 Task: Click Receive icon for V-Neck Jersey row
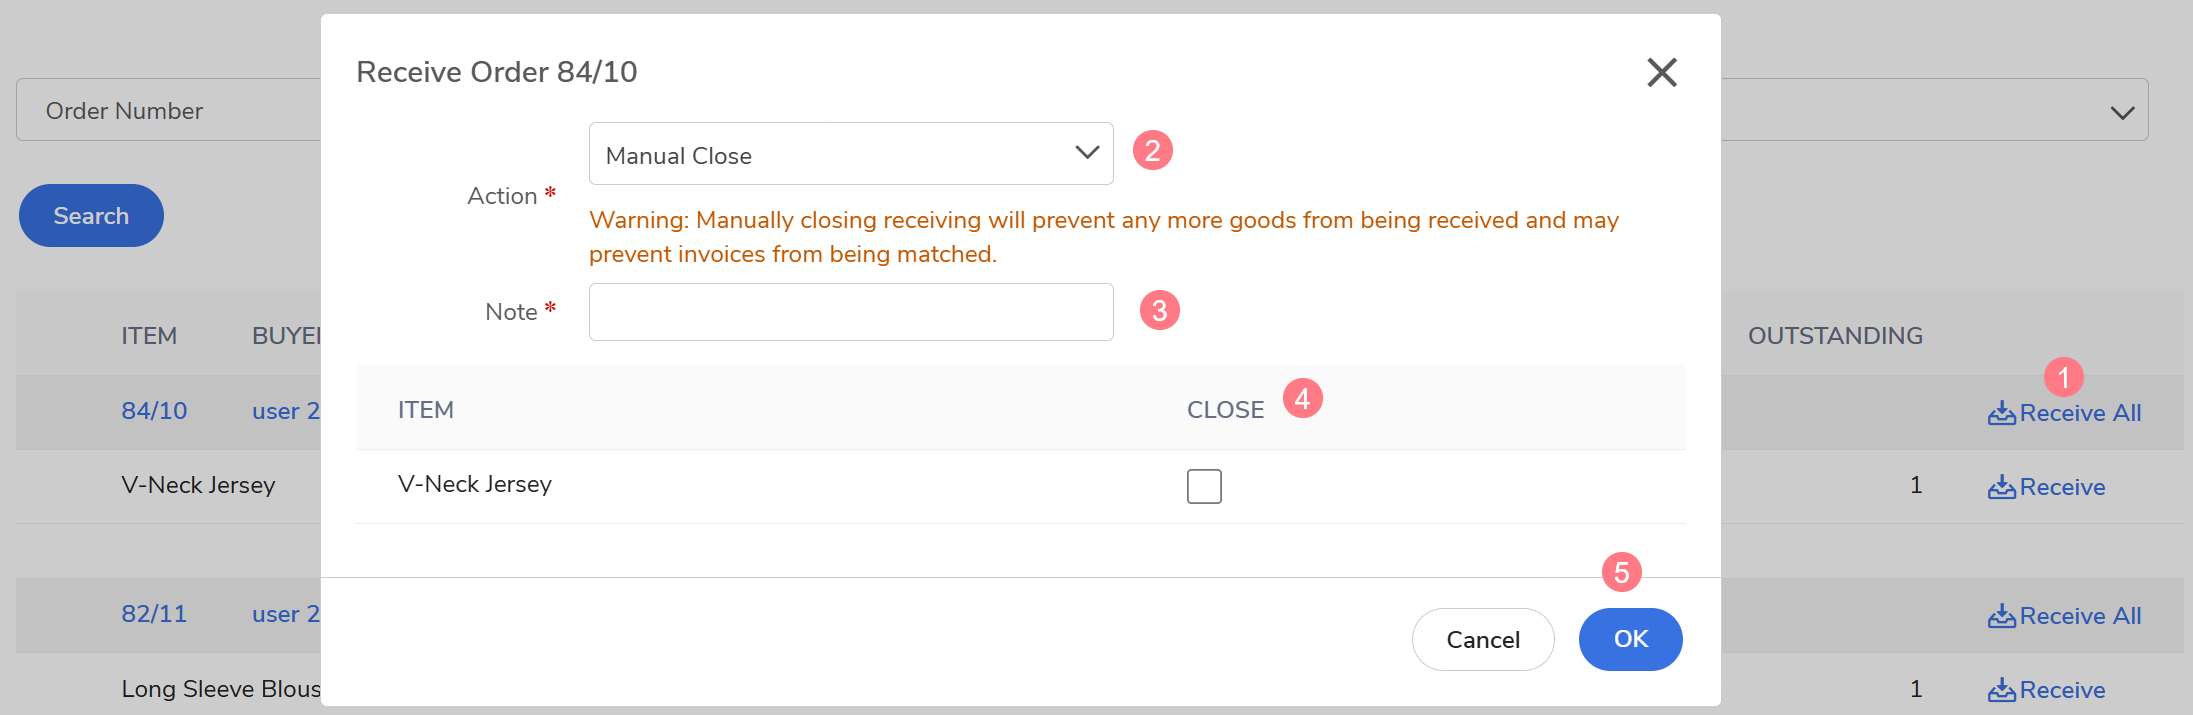tap(2001, 487)
